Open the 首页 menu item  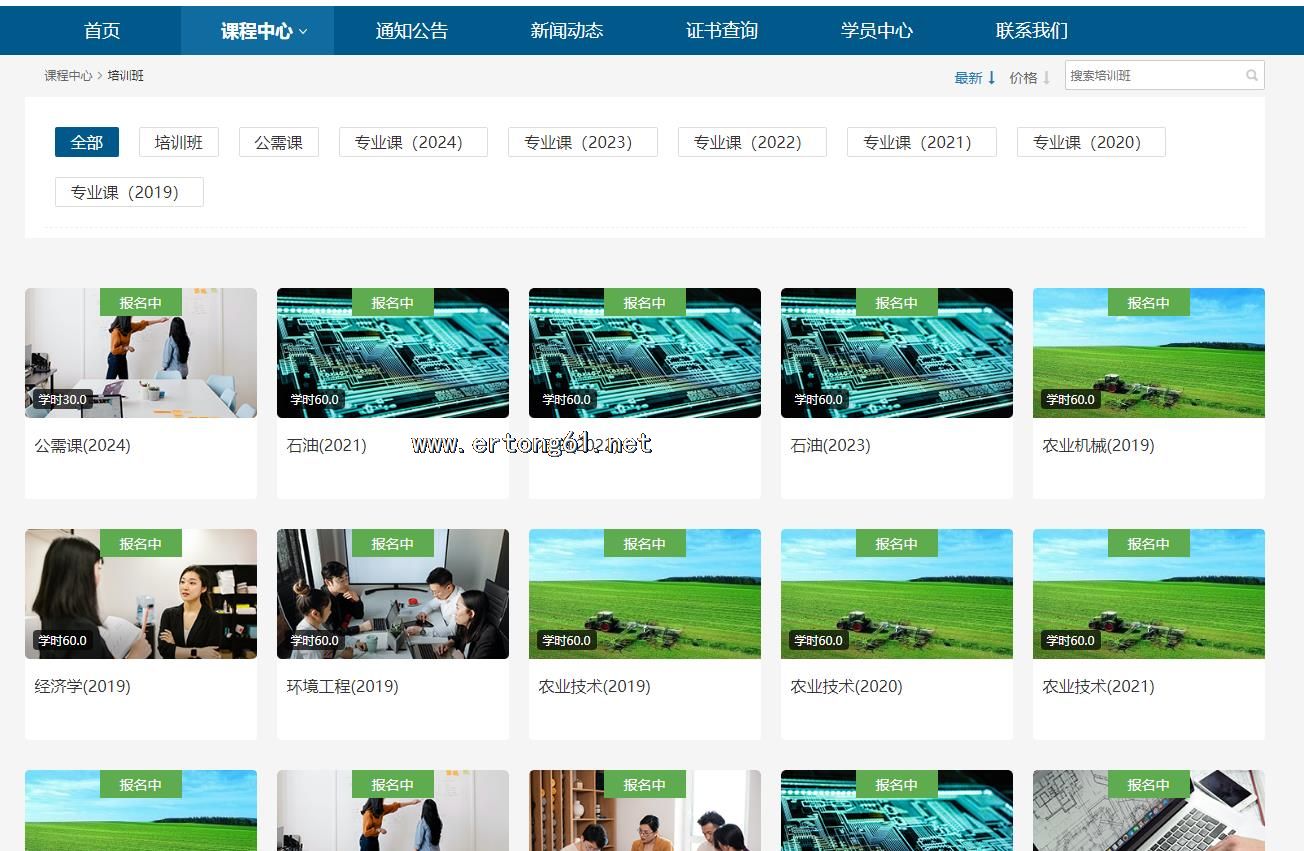(x=102, y=31)
